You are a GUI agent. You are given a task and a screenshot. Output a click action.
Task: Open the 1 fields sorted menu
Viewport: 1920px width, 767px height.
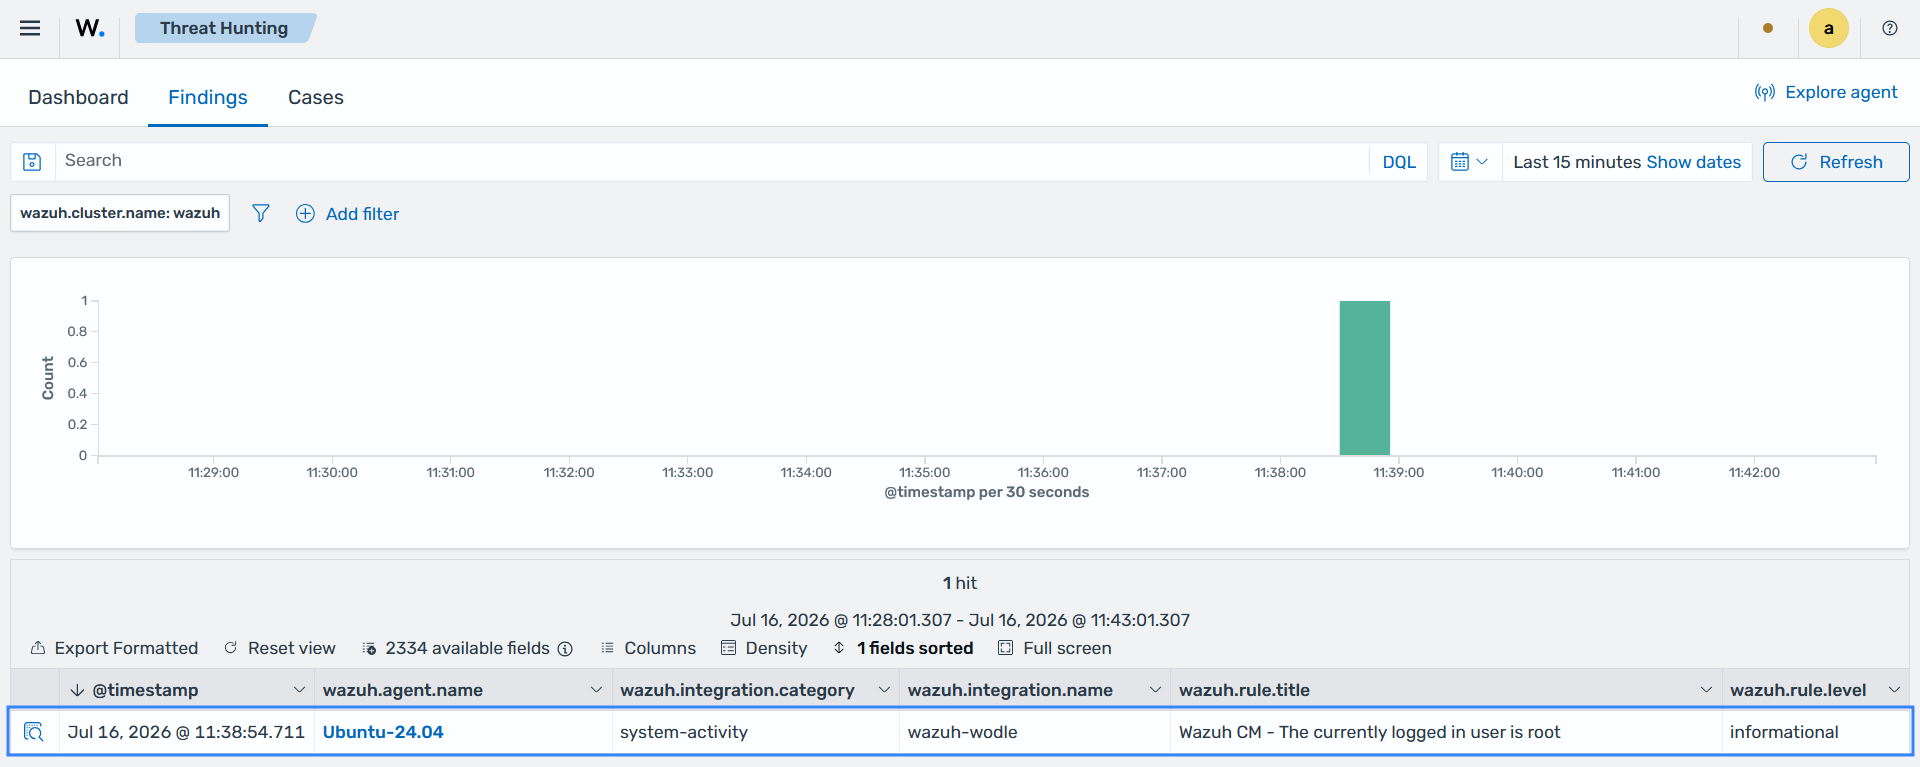point(903,648)
